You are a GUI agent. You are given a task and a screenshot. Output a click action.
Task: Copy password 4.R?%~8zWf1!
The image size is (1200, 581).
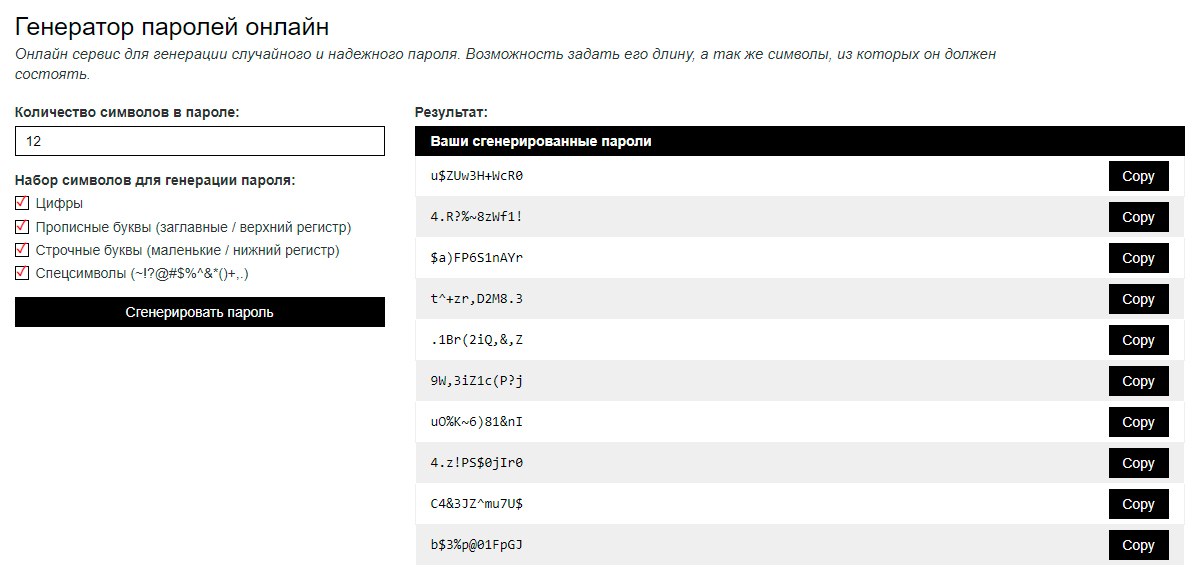(1138, 217)
